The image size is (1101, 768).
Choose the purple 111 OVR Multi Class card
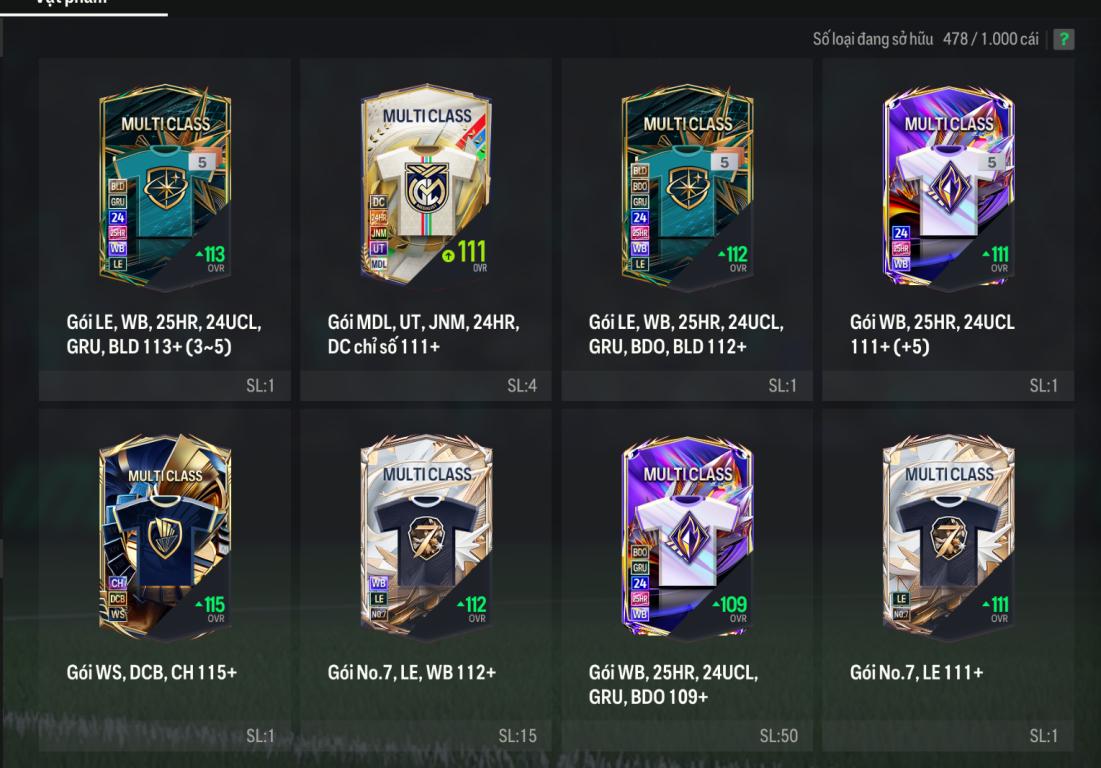949,188
